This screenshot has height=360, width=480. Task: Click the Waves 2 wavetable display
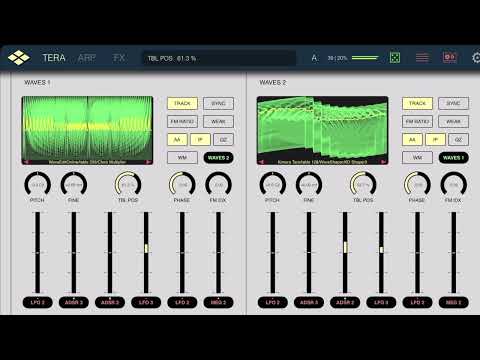(x=323, y=130)
